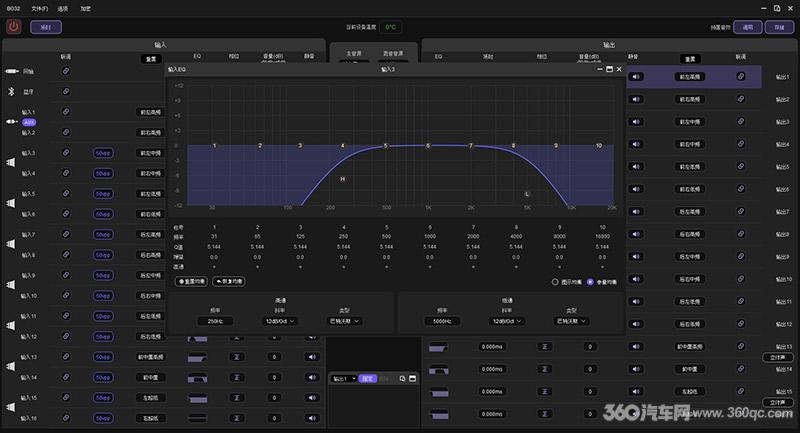Open the high-pass filter type dropdown

pyautogui.click(x=344, y=321)
